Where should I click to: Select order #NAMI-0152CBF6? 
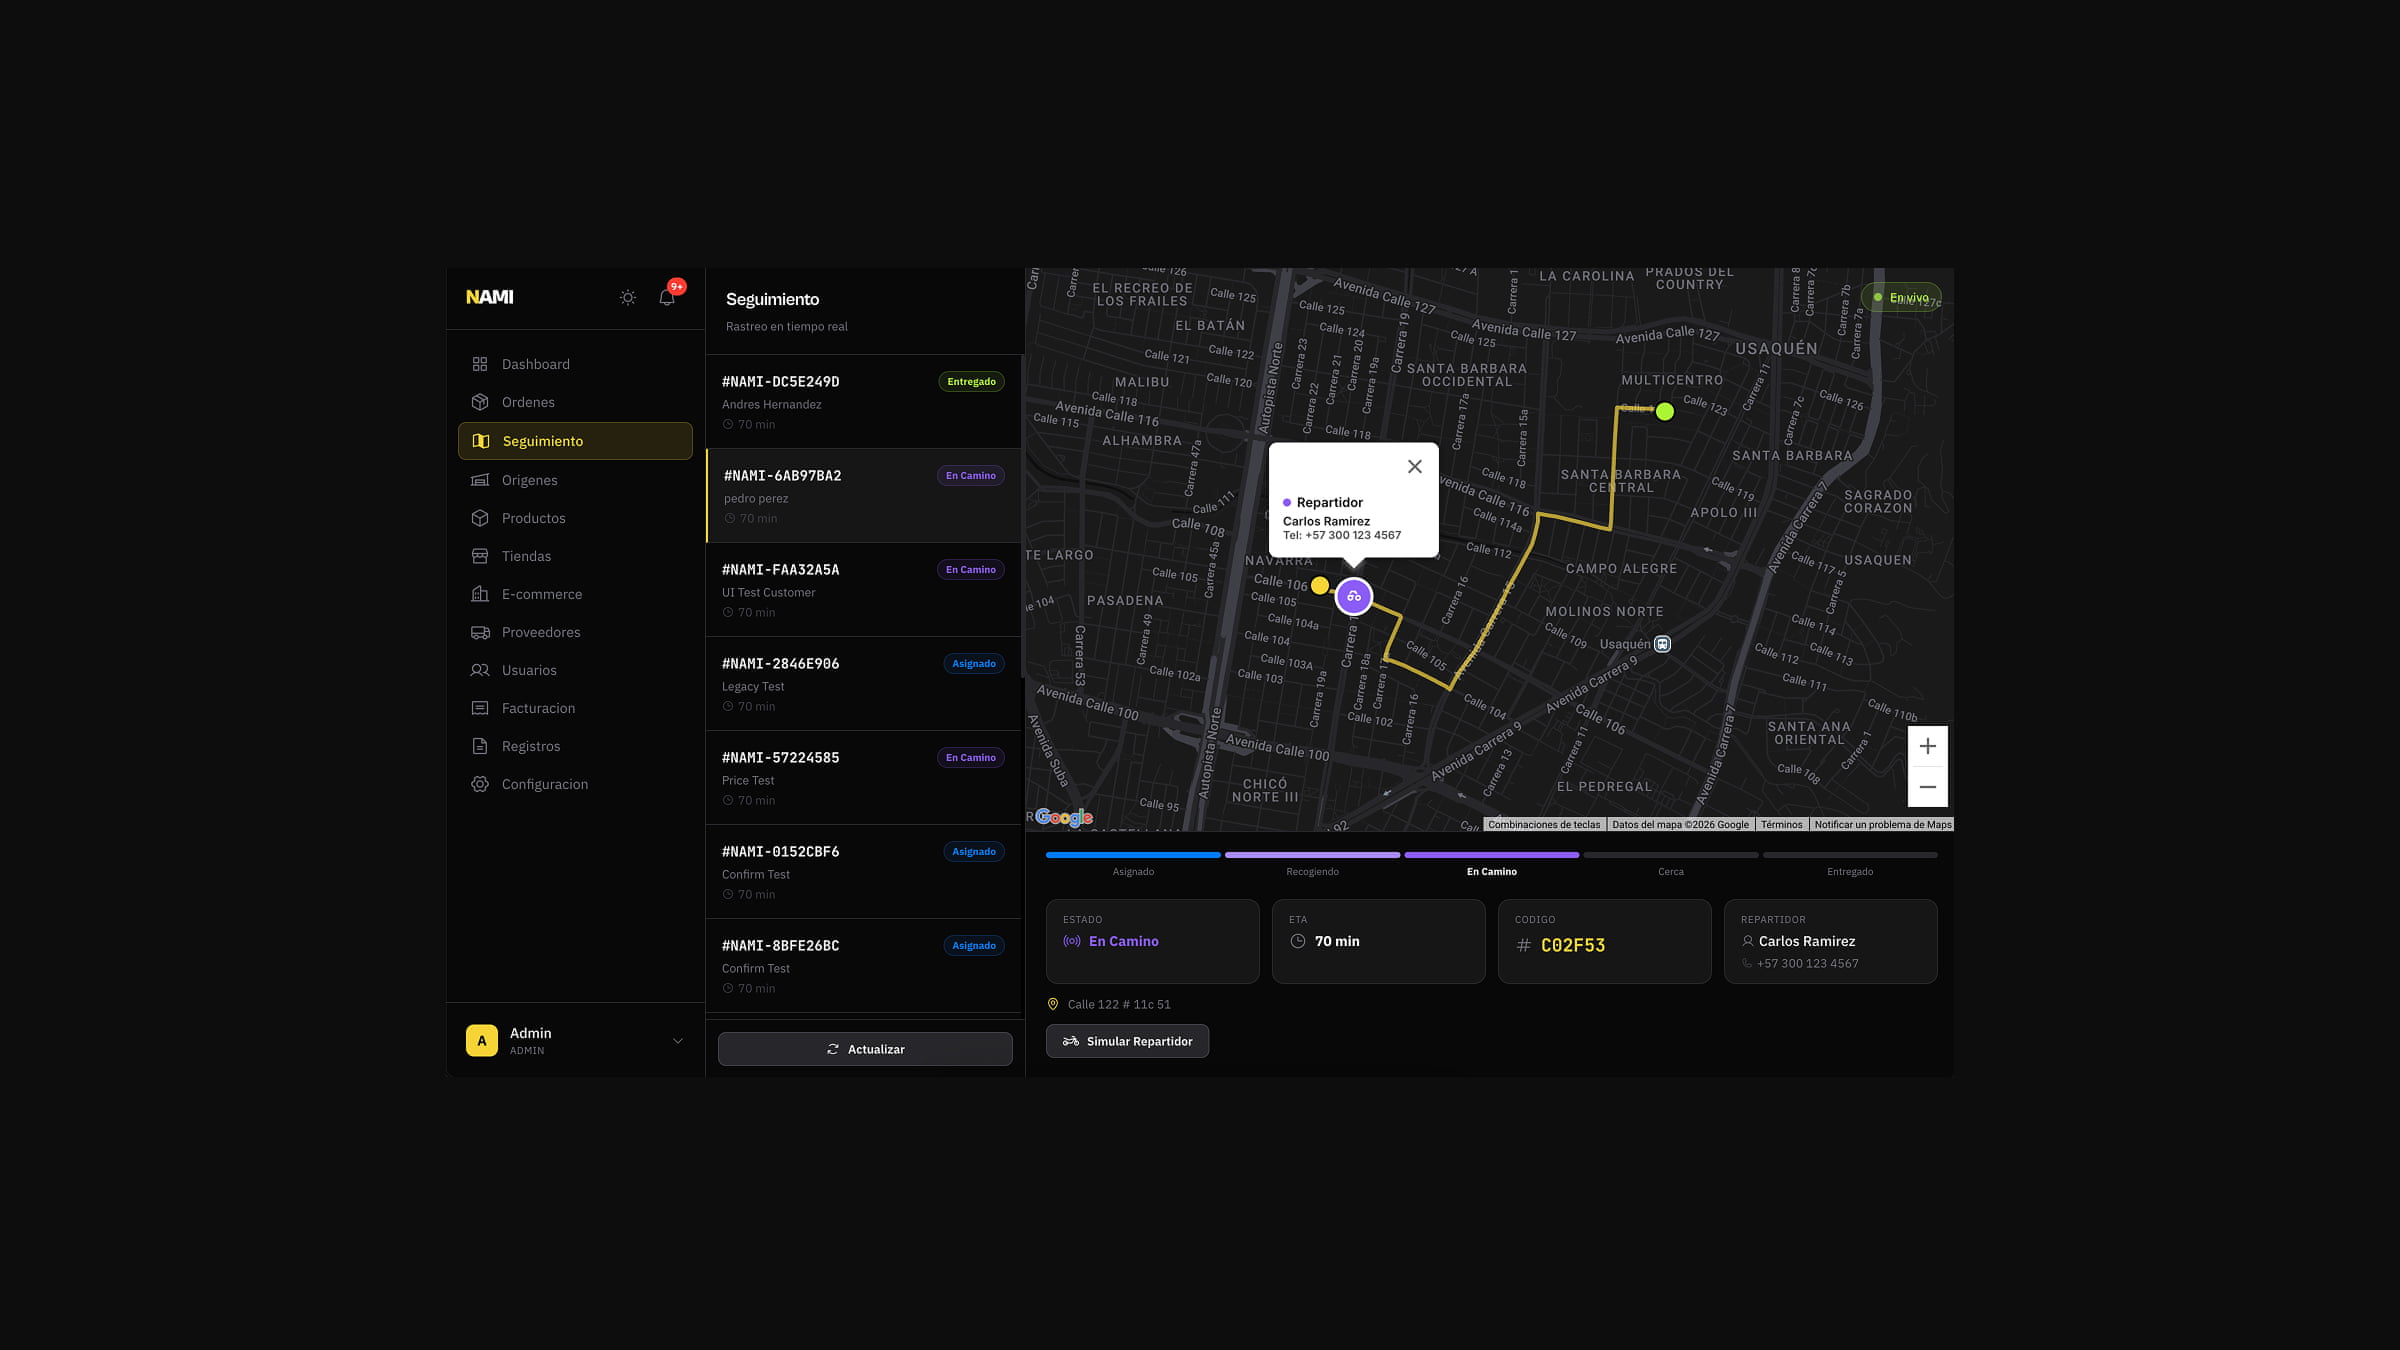pos(864,872)
